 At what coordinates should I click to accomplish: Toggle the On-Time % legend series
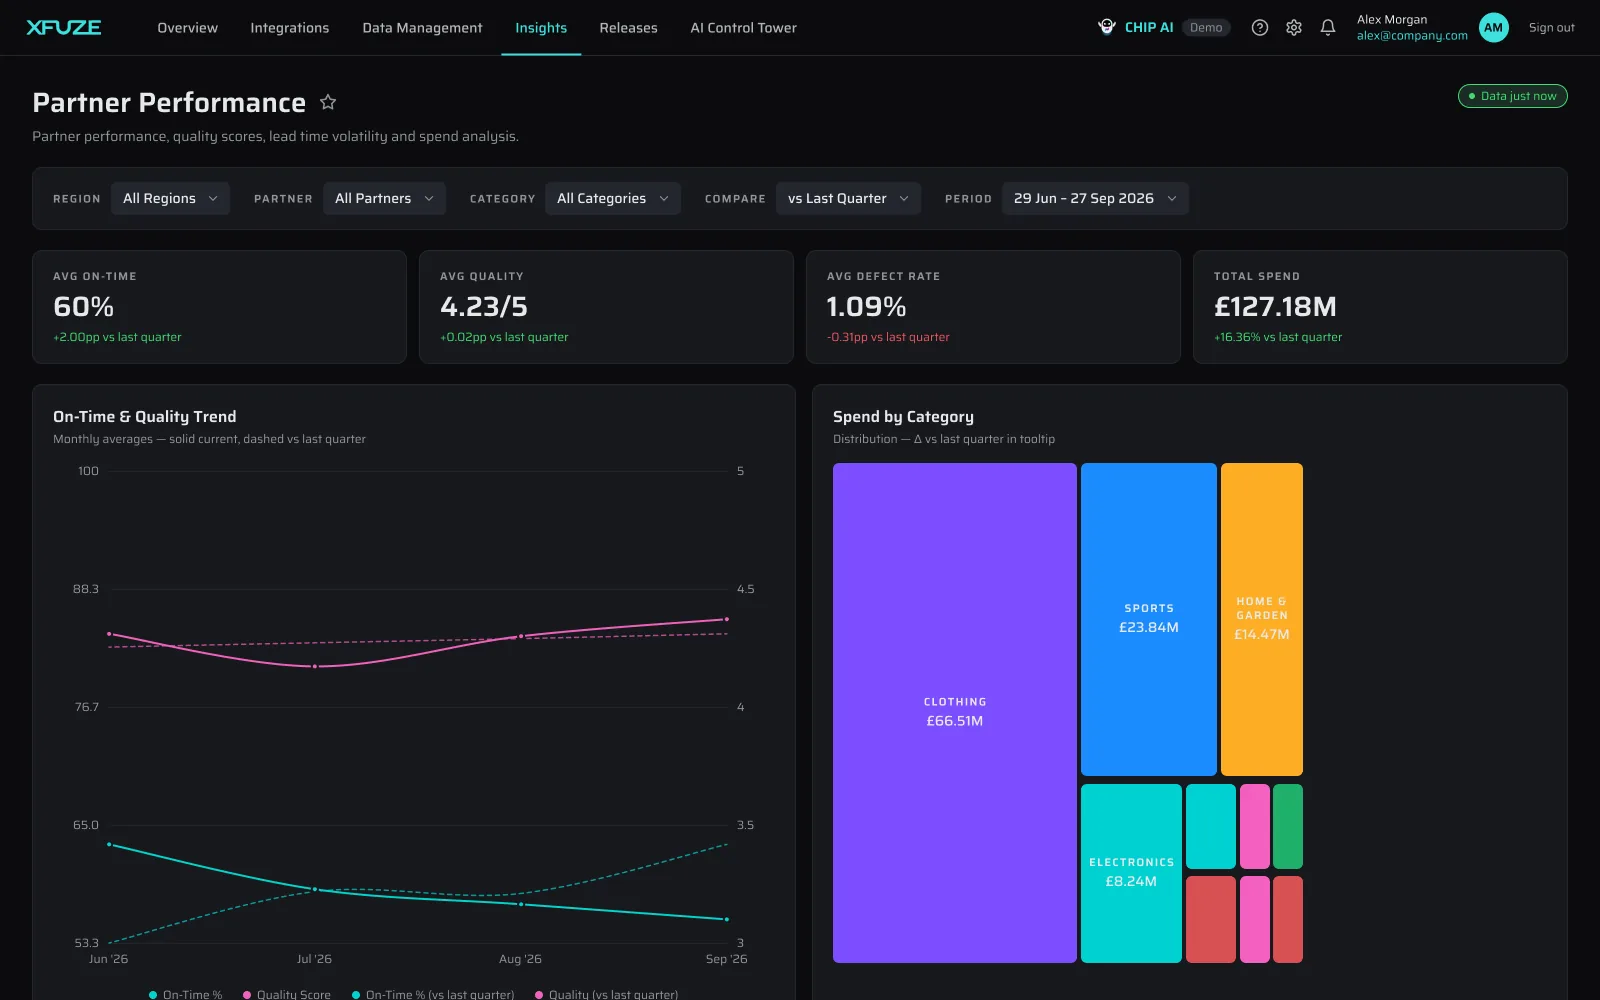[x=186, y=994]
